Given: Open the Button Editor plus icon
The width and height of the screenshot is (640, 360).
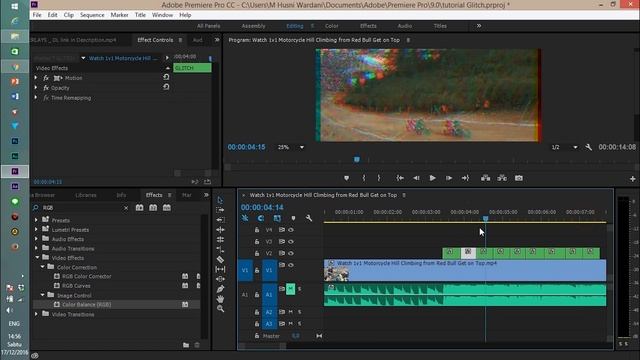Looking at the screenshot, I should 632,179.
